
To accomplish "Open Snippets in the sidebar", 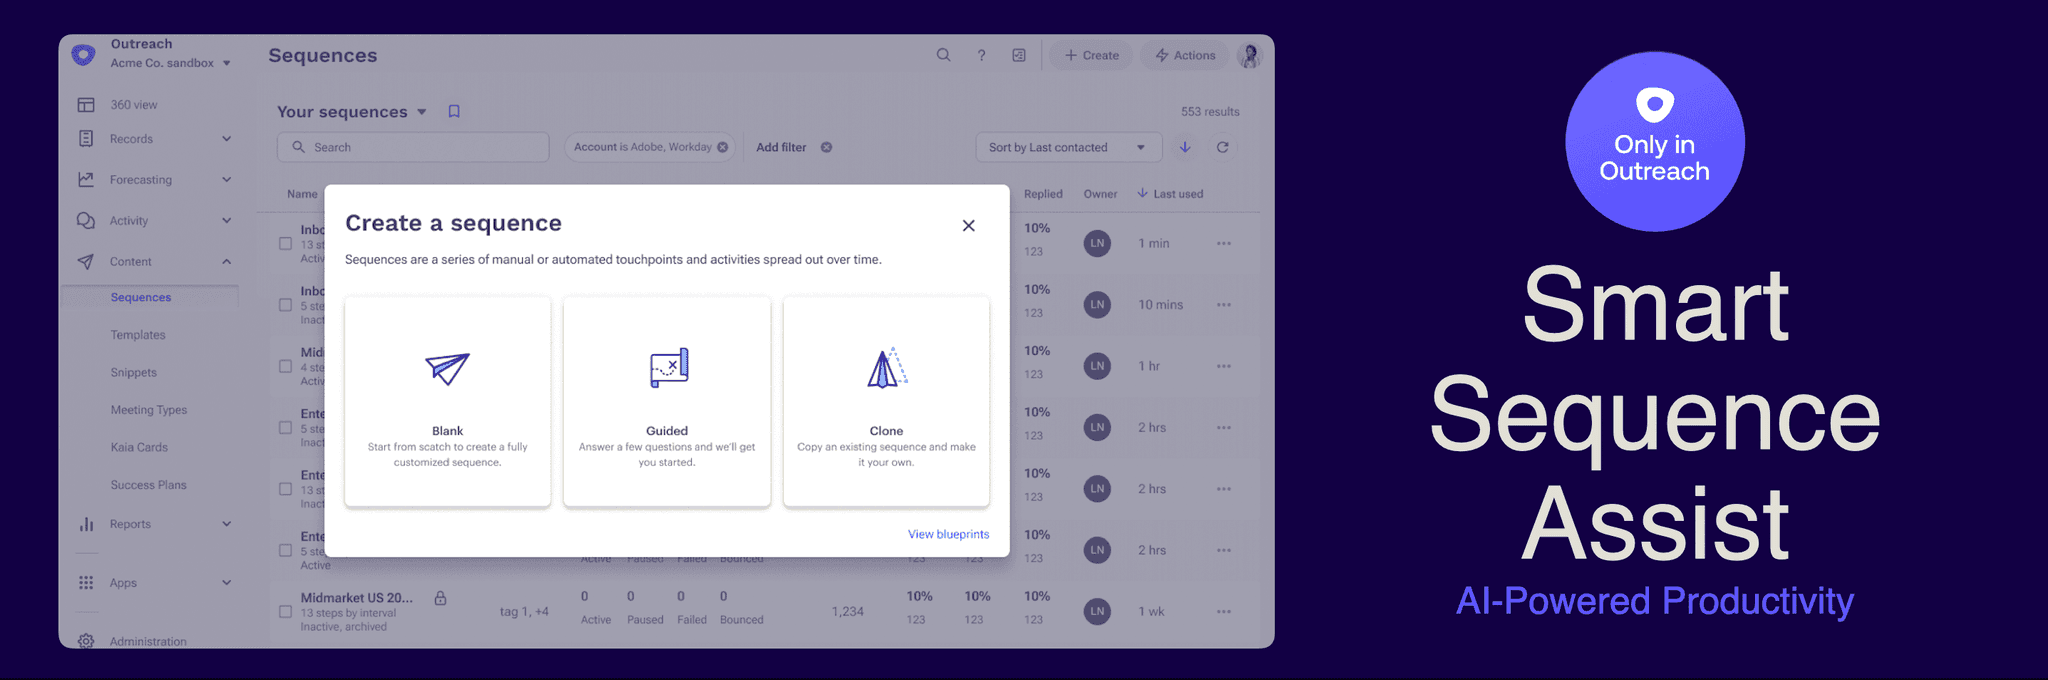I will pyautogui.click(x=133, y=372).
